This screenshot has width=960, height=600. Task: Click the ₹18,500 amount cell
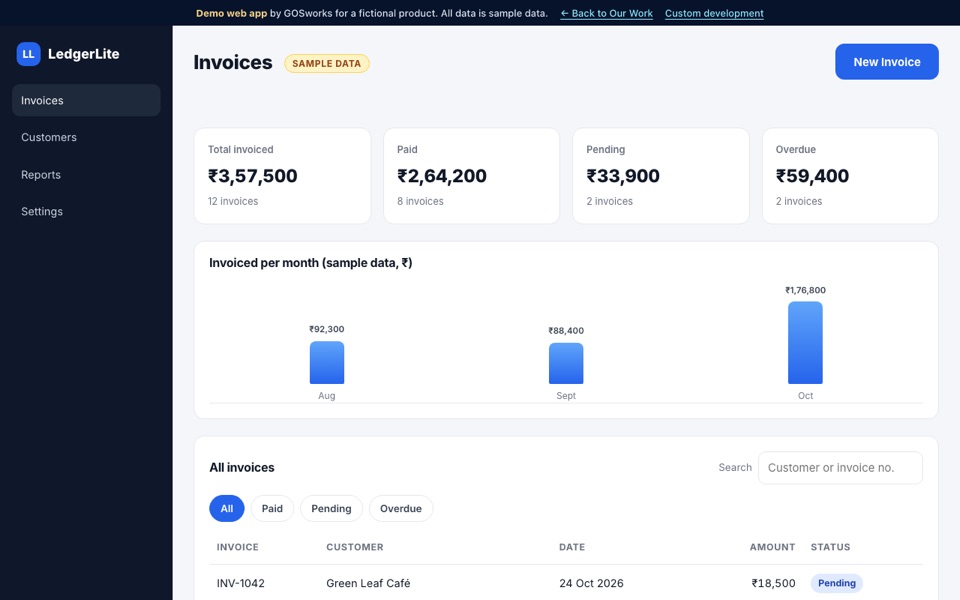(773, 583)
